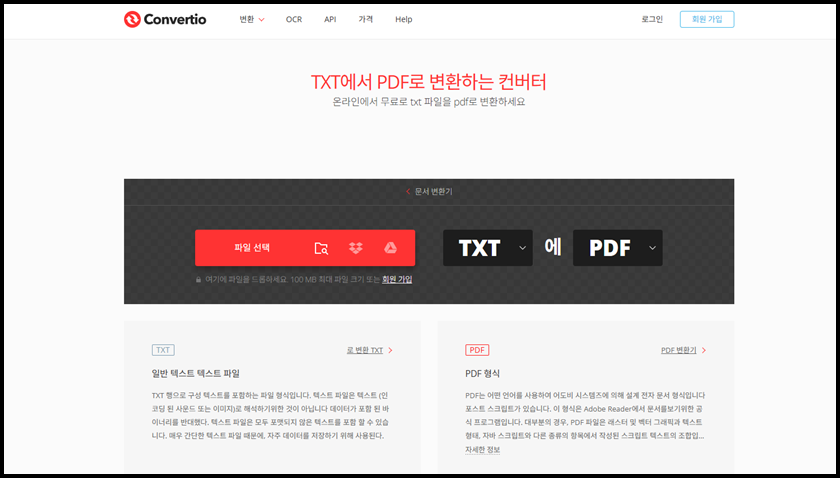Go back to 문서 변환기

(433, 191)
